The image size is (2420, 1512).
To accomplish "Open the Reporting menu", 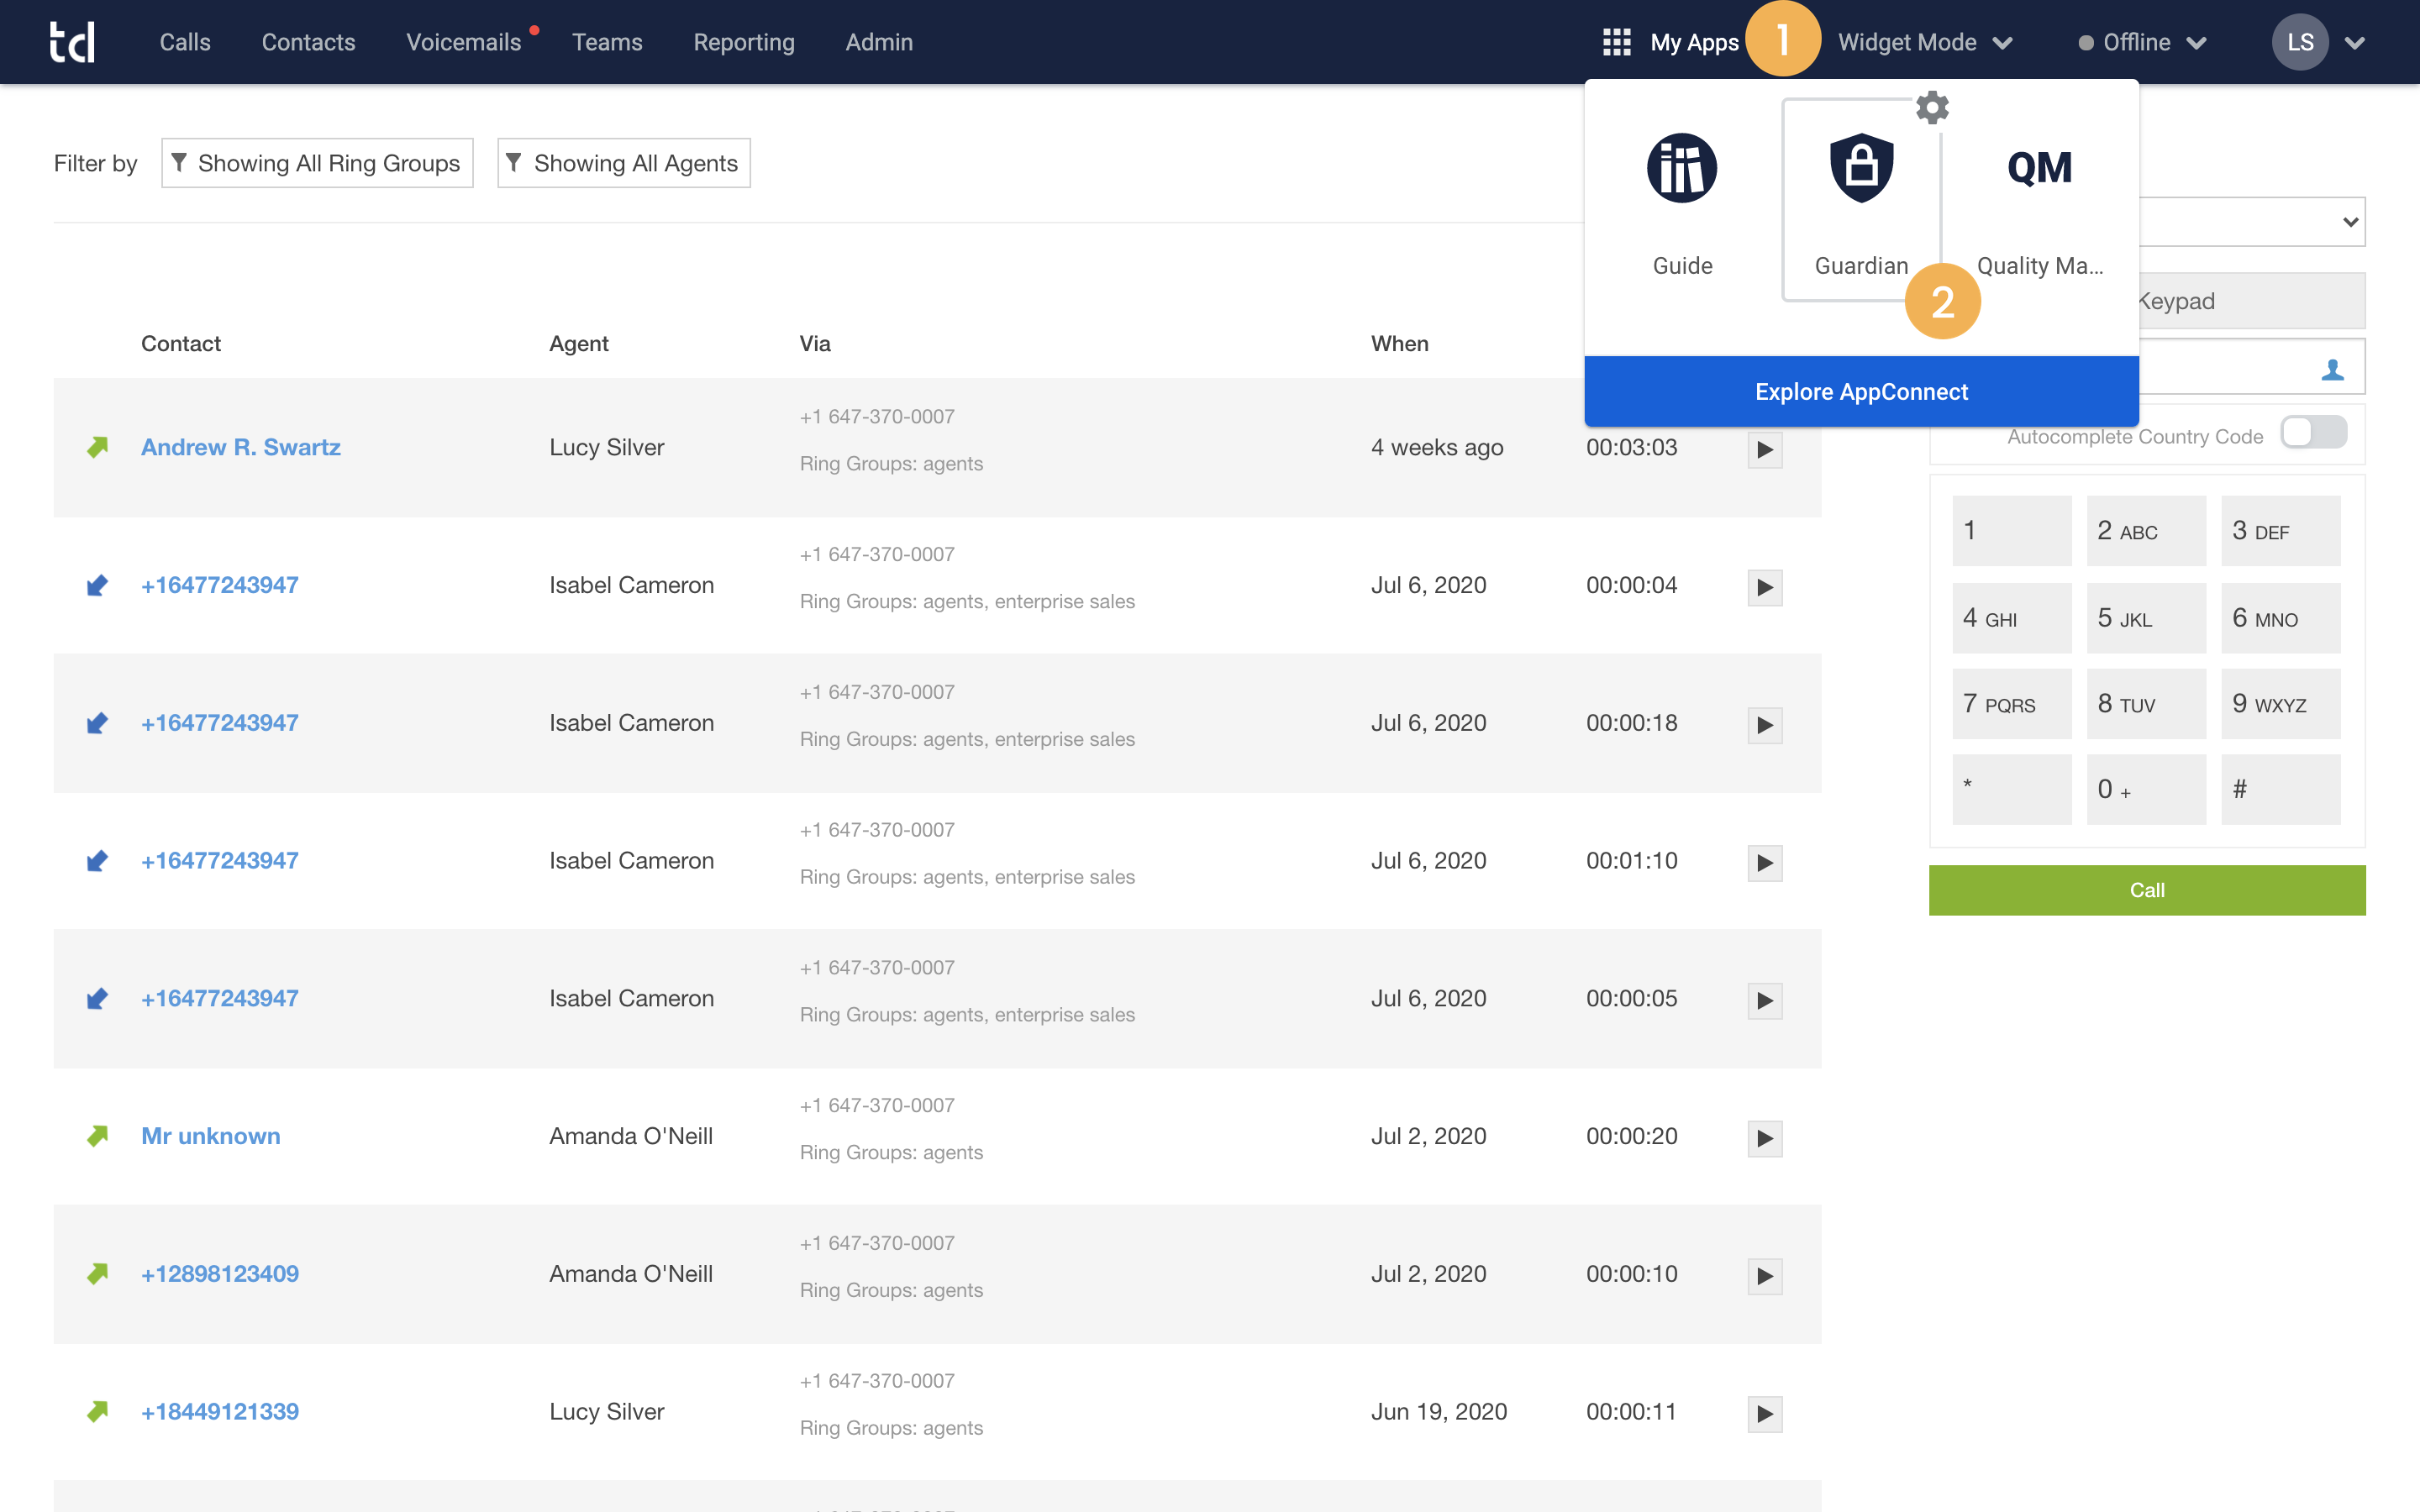I will (744, 42).
